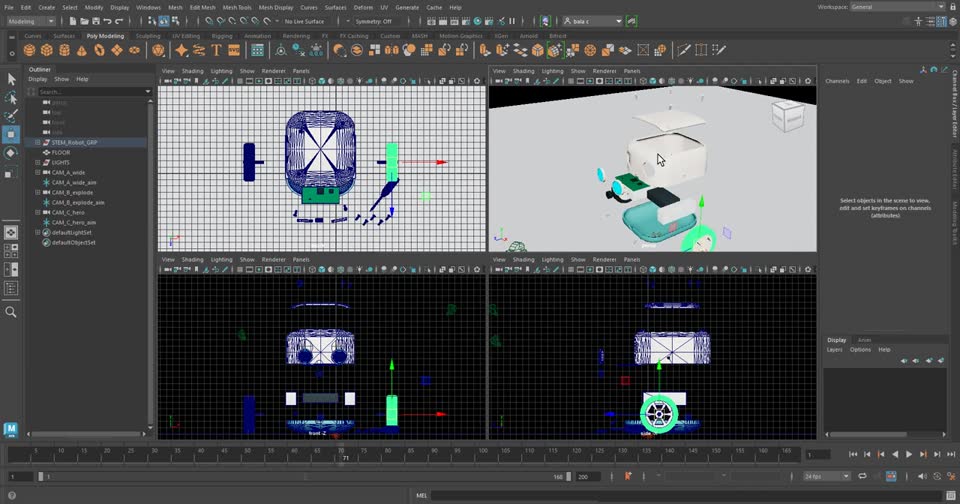Click the save scene icon
The image size is (960, 504).
(96, 21)
